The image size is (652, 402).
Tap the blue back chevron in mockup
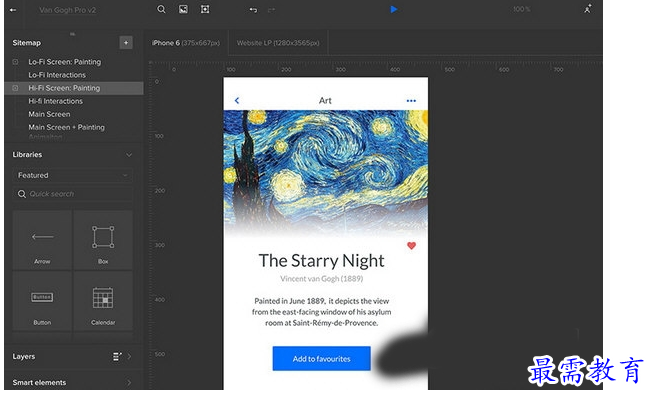[237, 101]
